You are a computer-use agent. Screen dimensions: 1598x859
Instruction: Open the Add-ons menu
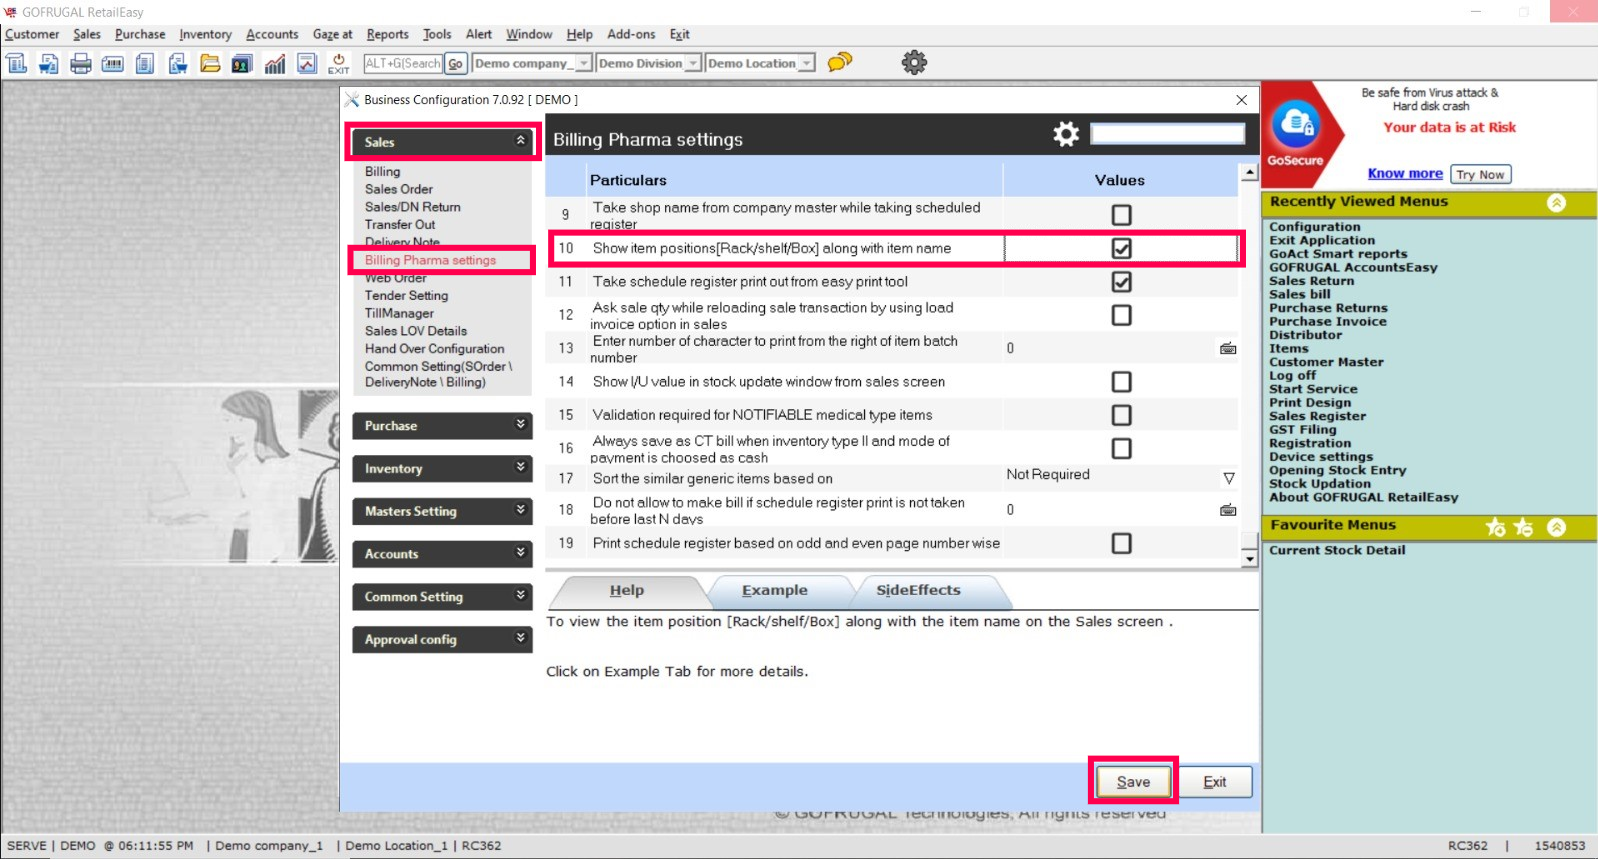click(x=631, y=34)
